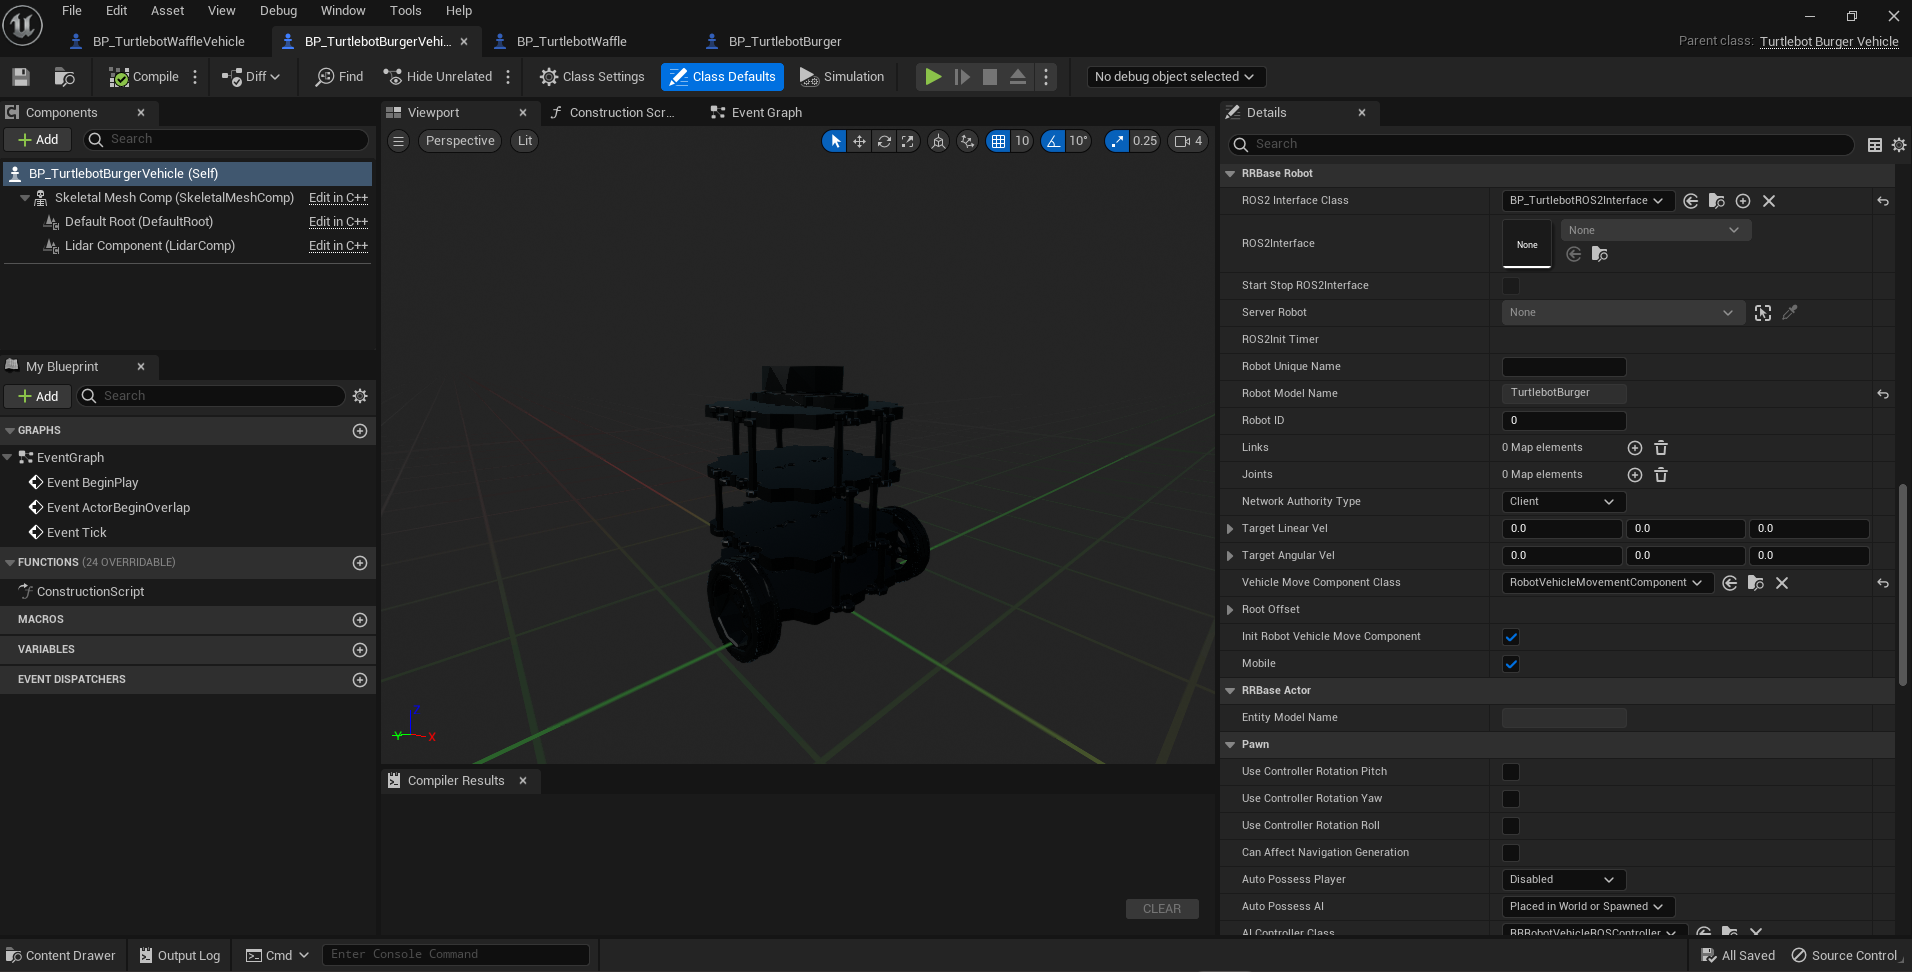Uncheck the Mobile checkbox
Screen dimensions: 1912x972
1511,664
